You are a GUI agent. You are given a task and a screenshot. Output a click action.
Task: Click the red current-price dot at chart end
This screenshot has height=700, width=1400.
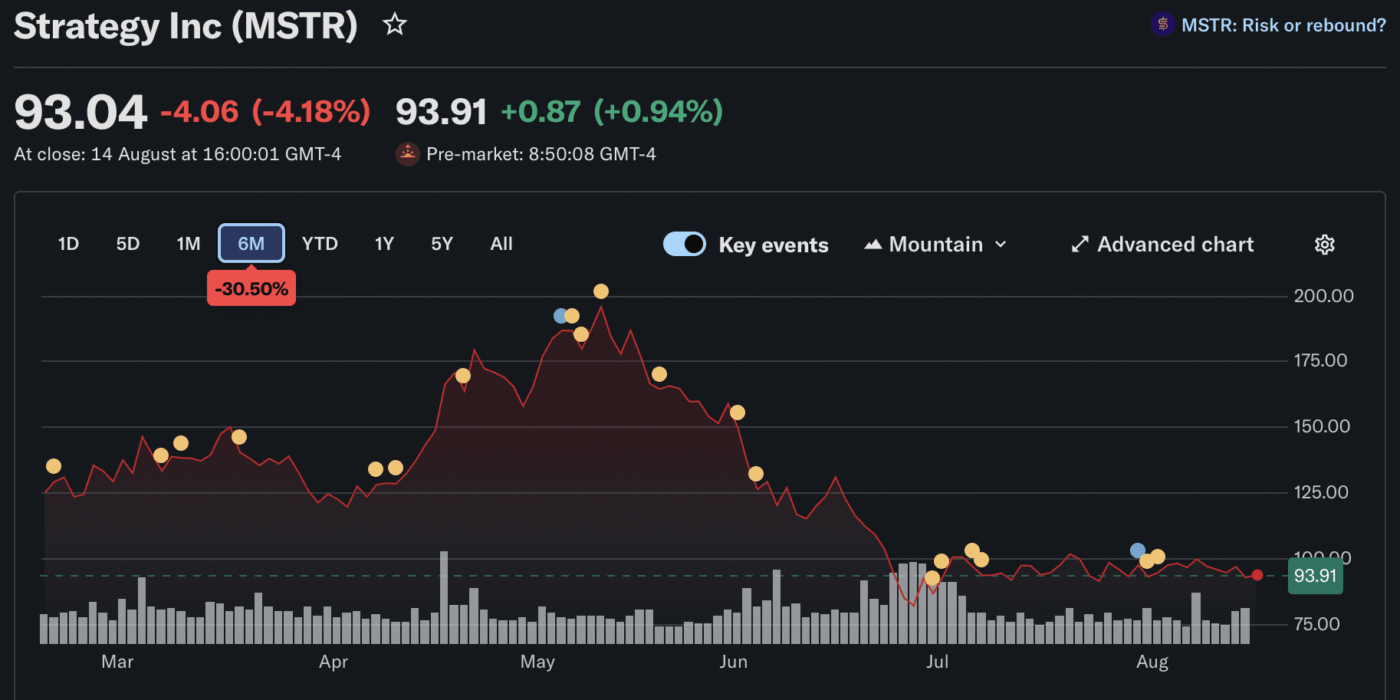(1257, 575)
